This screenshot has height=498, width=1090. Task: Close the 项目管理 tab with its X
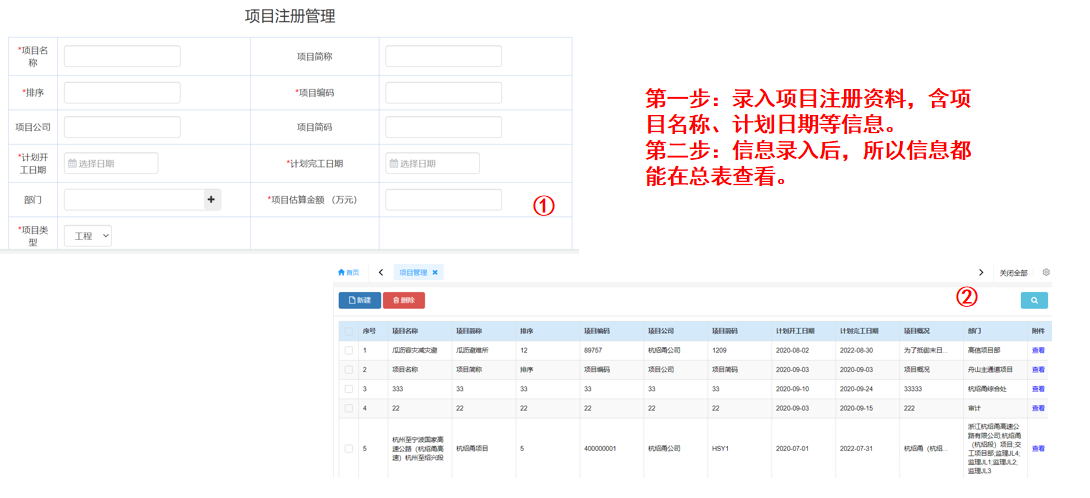[x=435, y=272]
